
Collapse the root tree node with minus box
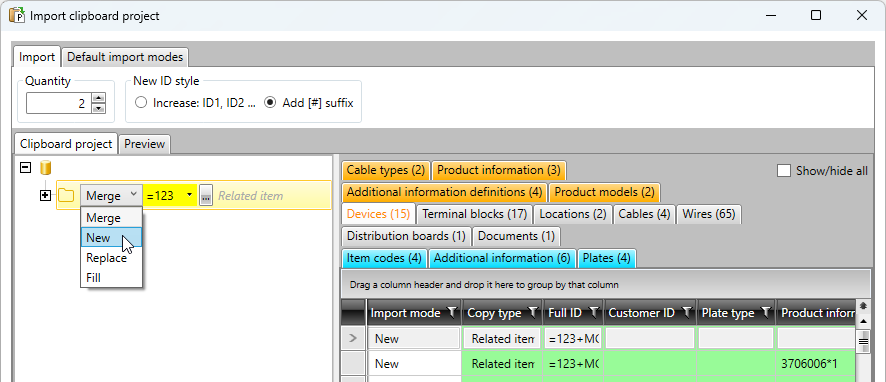[x=25, y=168]
